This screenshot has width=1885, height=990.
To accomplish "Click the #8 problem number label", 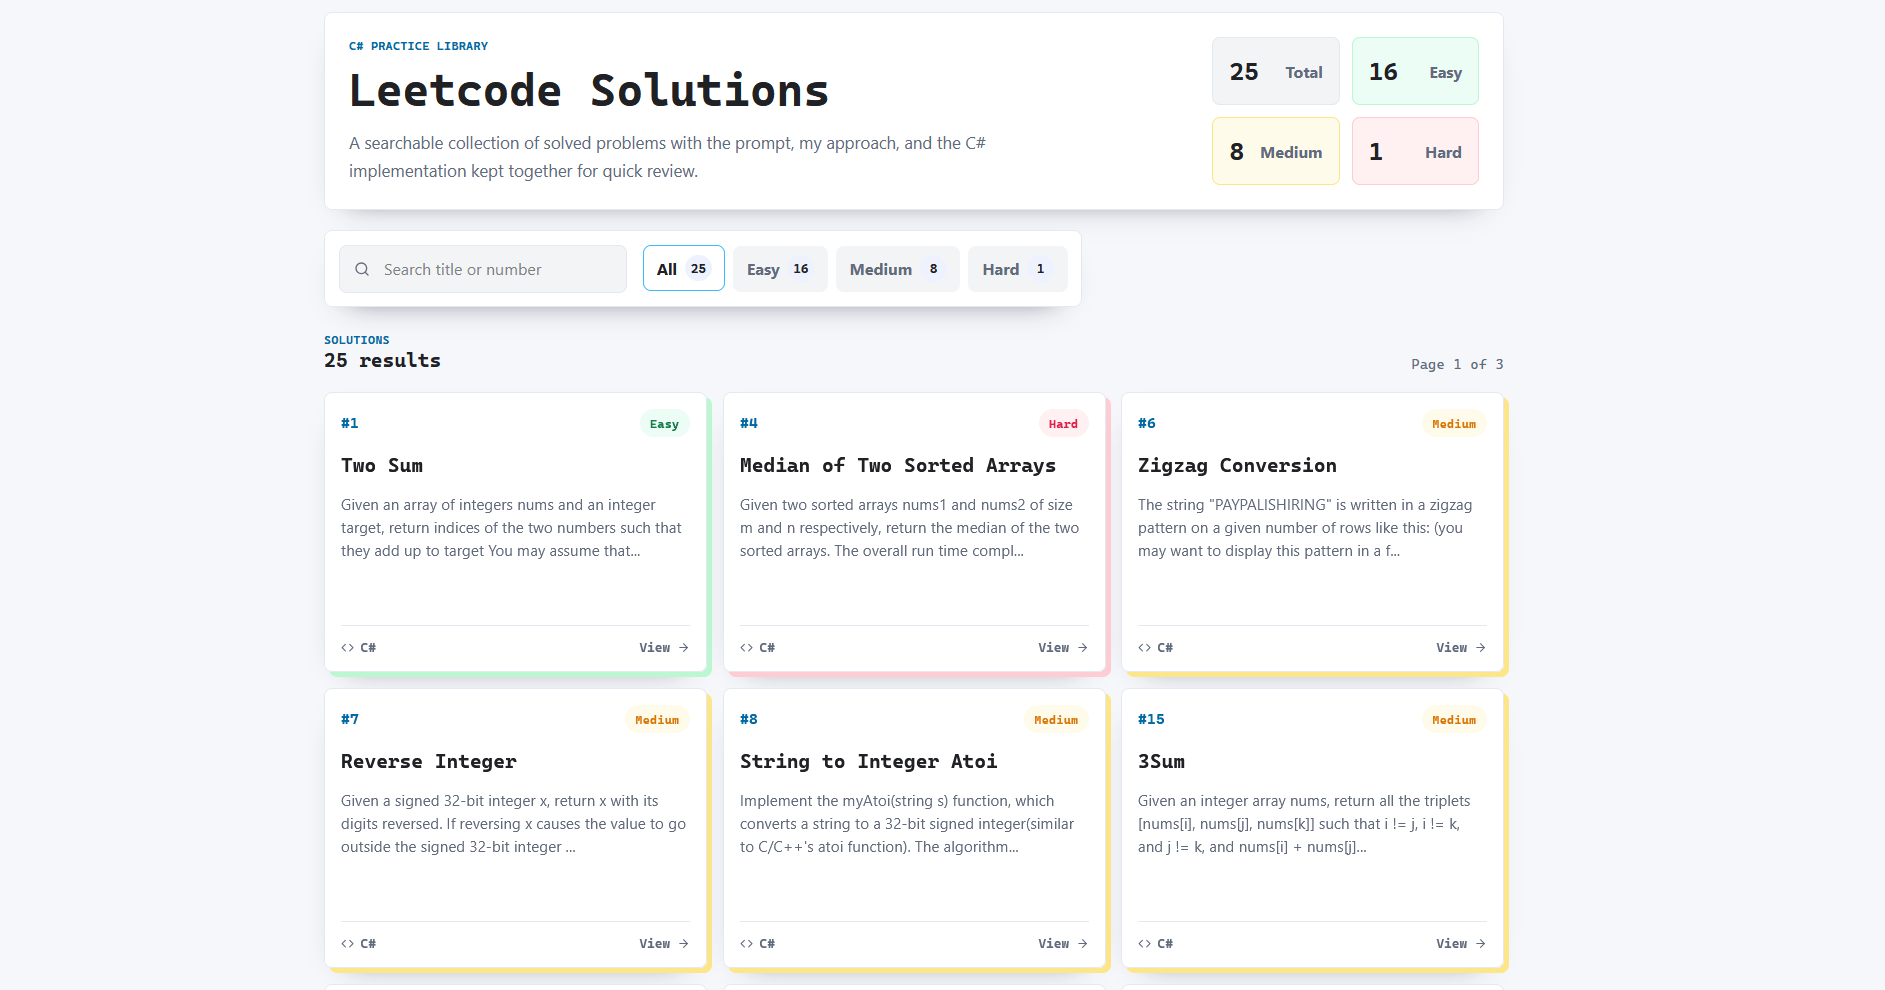I will pos(749,719).
